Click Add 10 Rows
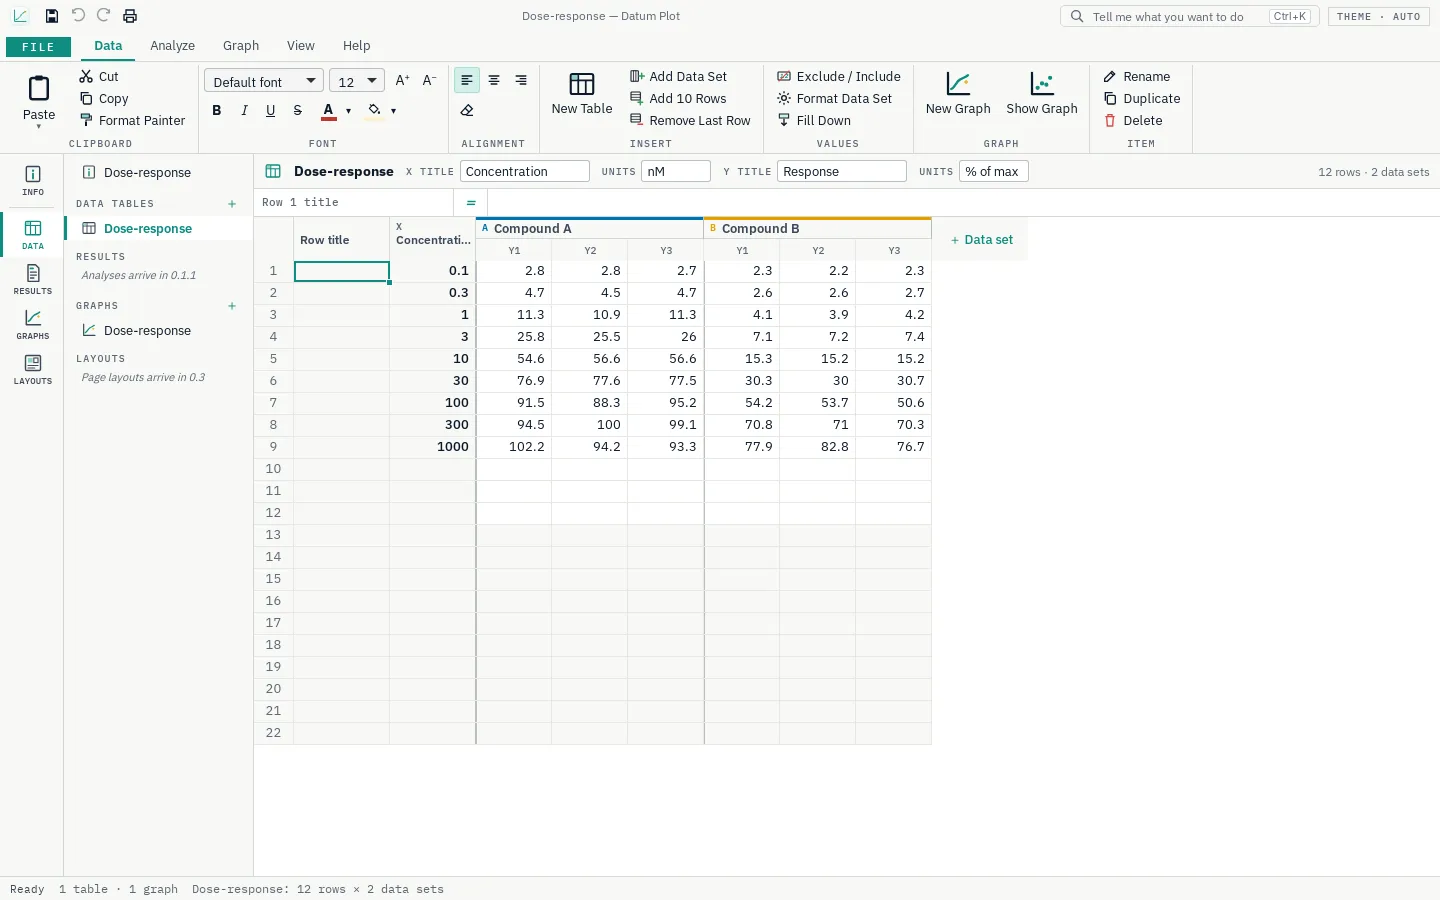Image resolution: width=1440 pixels, height=900 pixels. click(678, 98)
